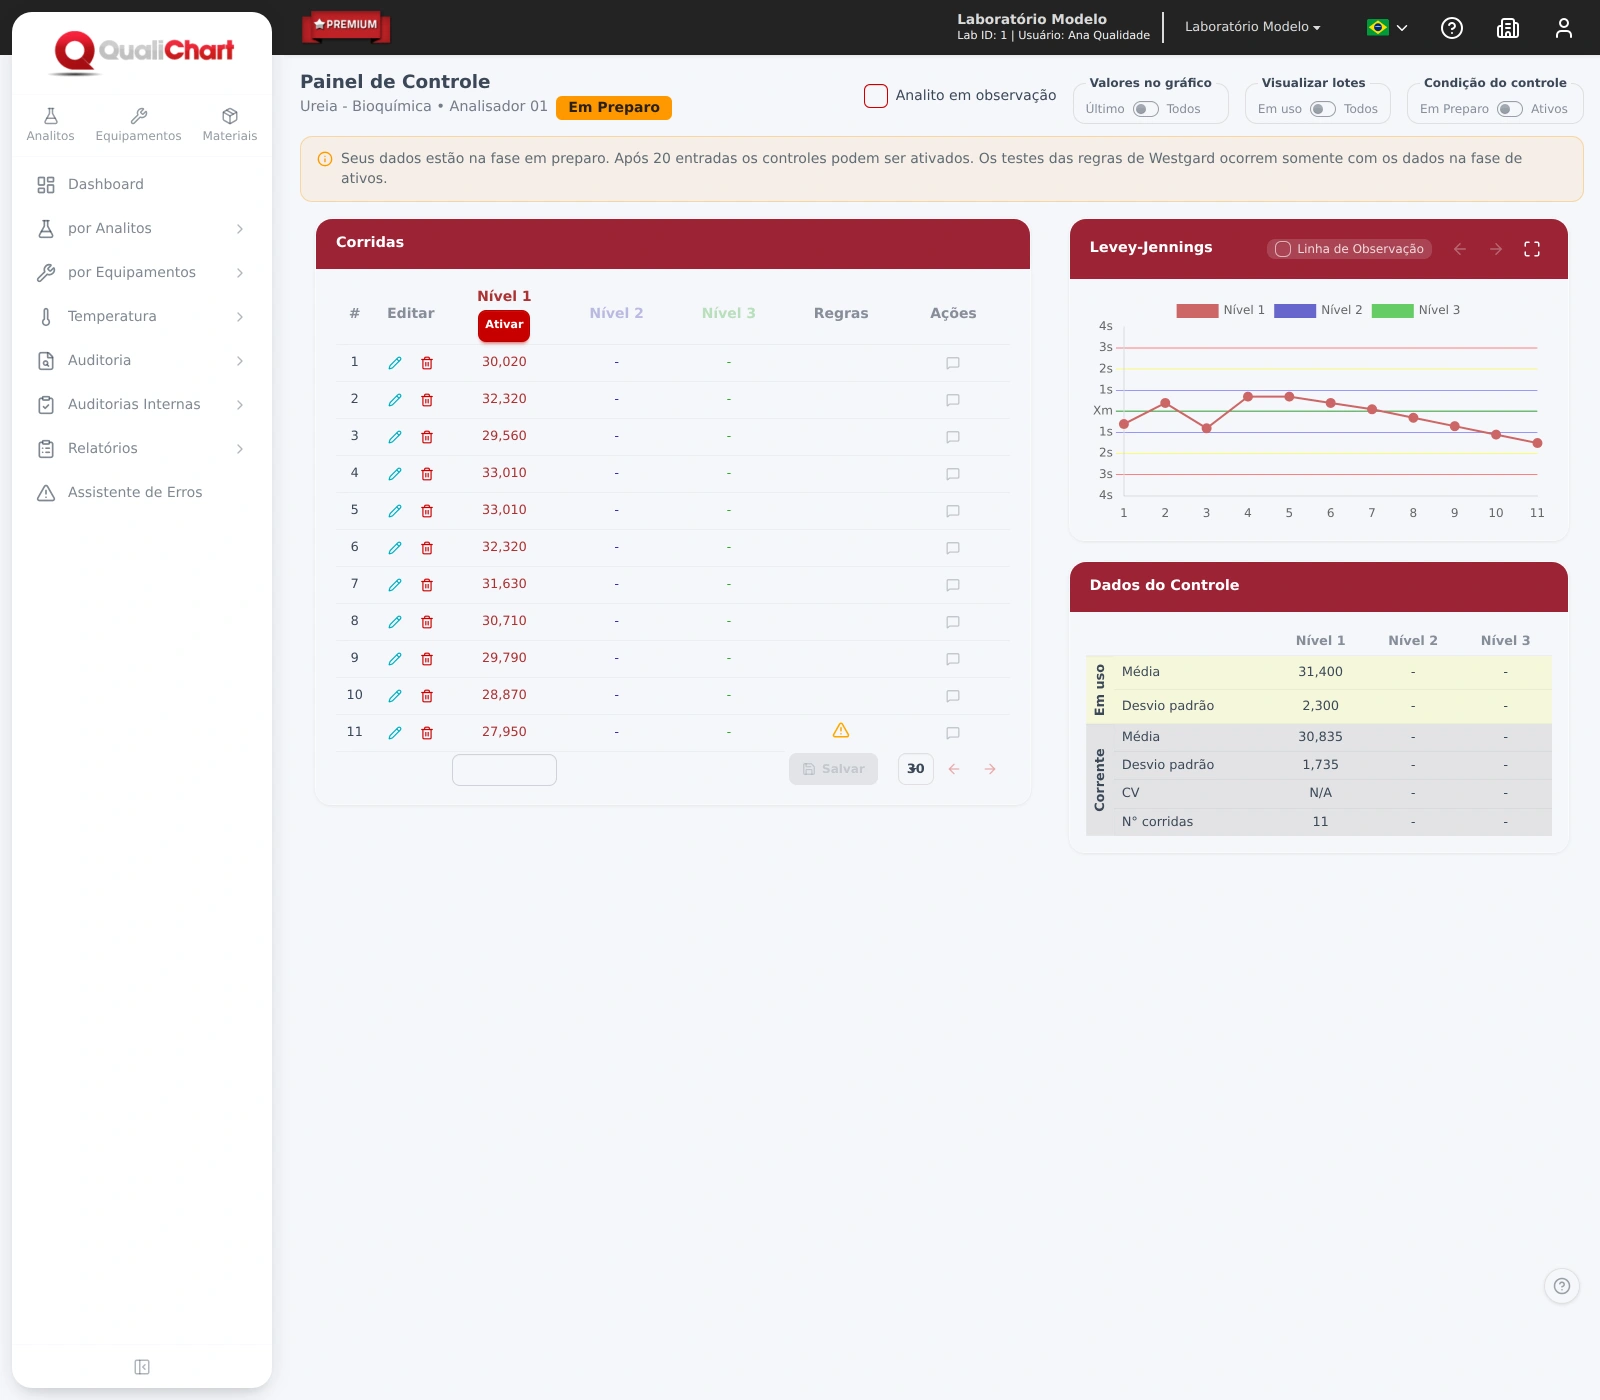The height and width of the screenshot is (1400, 1600).
Task: Expand por Analitos menu
Action: point(142,228)
